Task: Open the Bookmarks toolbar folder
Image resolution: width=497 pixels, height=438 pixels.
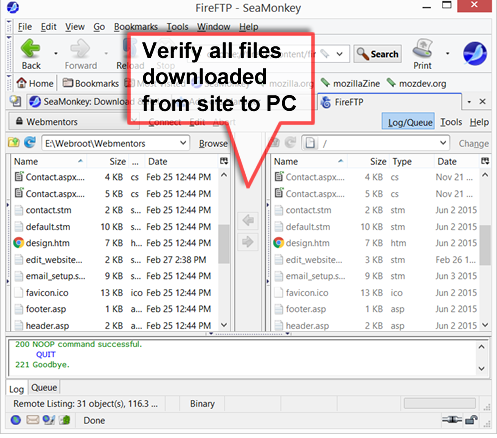Action: click(90, 83)
